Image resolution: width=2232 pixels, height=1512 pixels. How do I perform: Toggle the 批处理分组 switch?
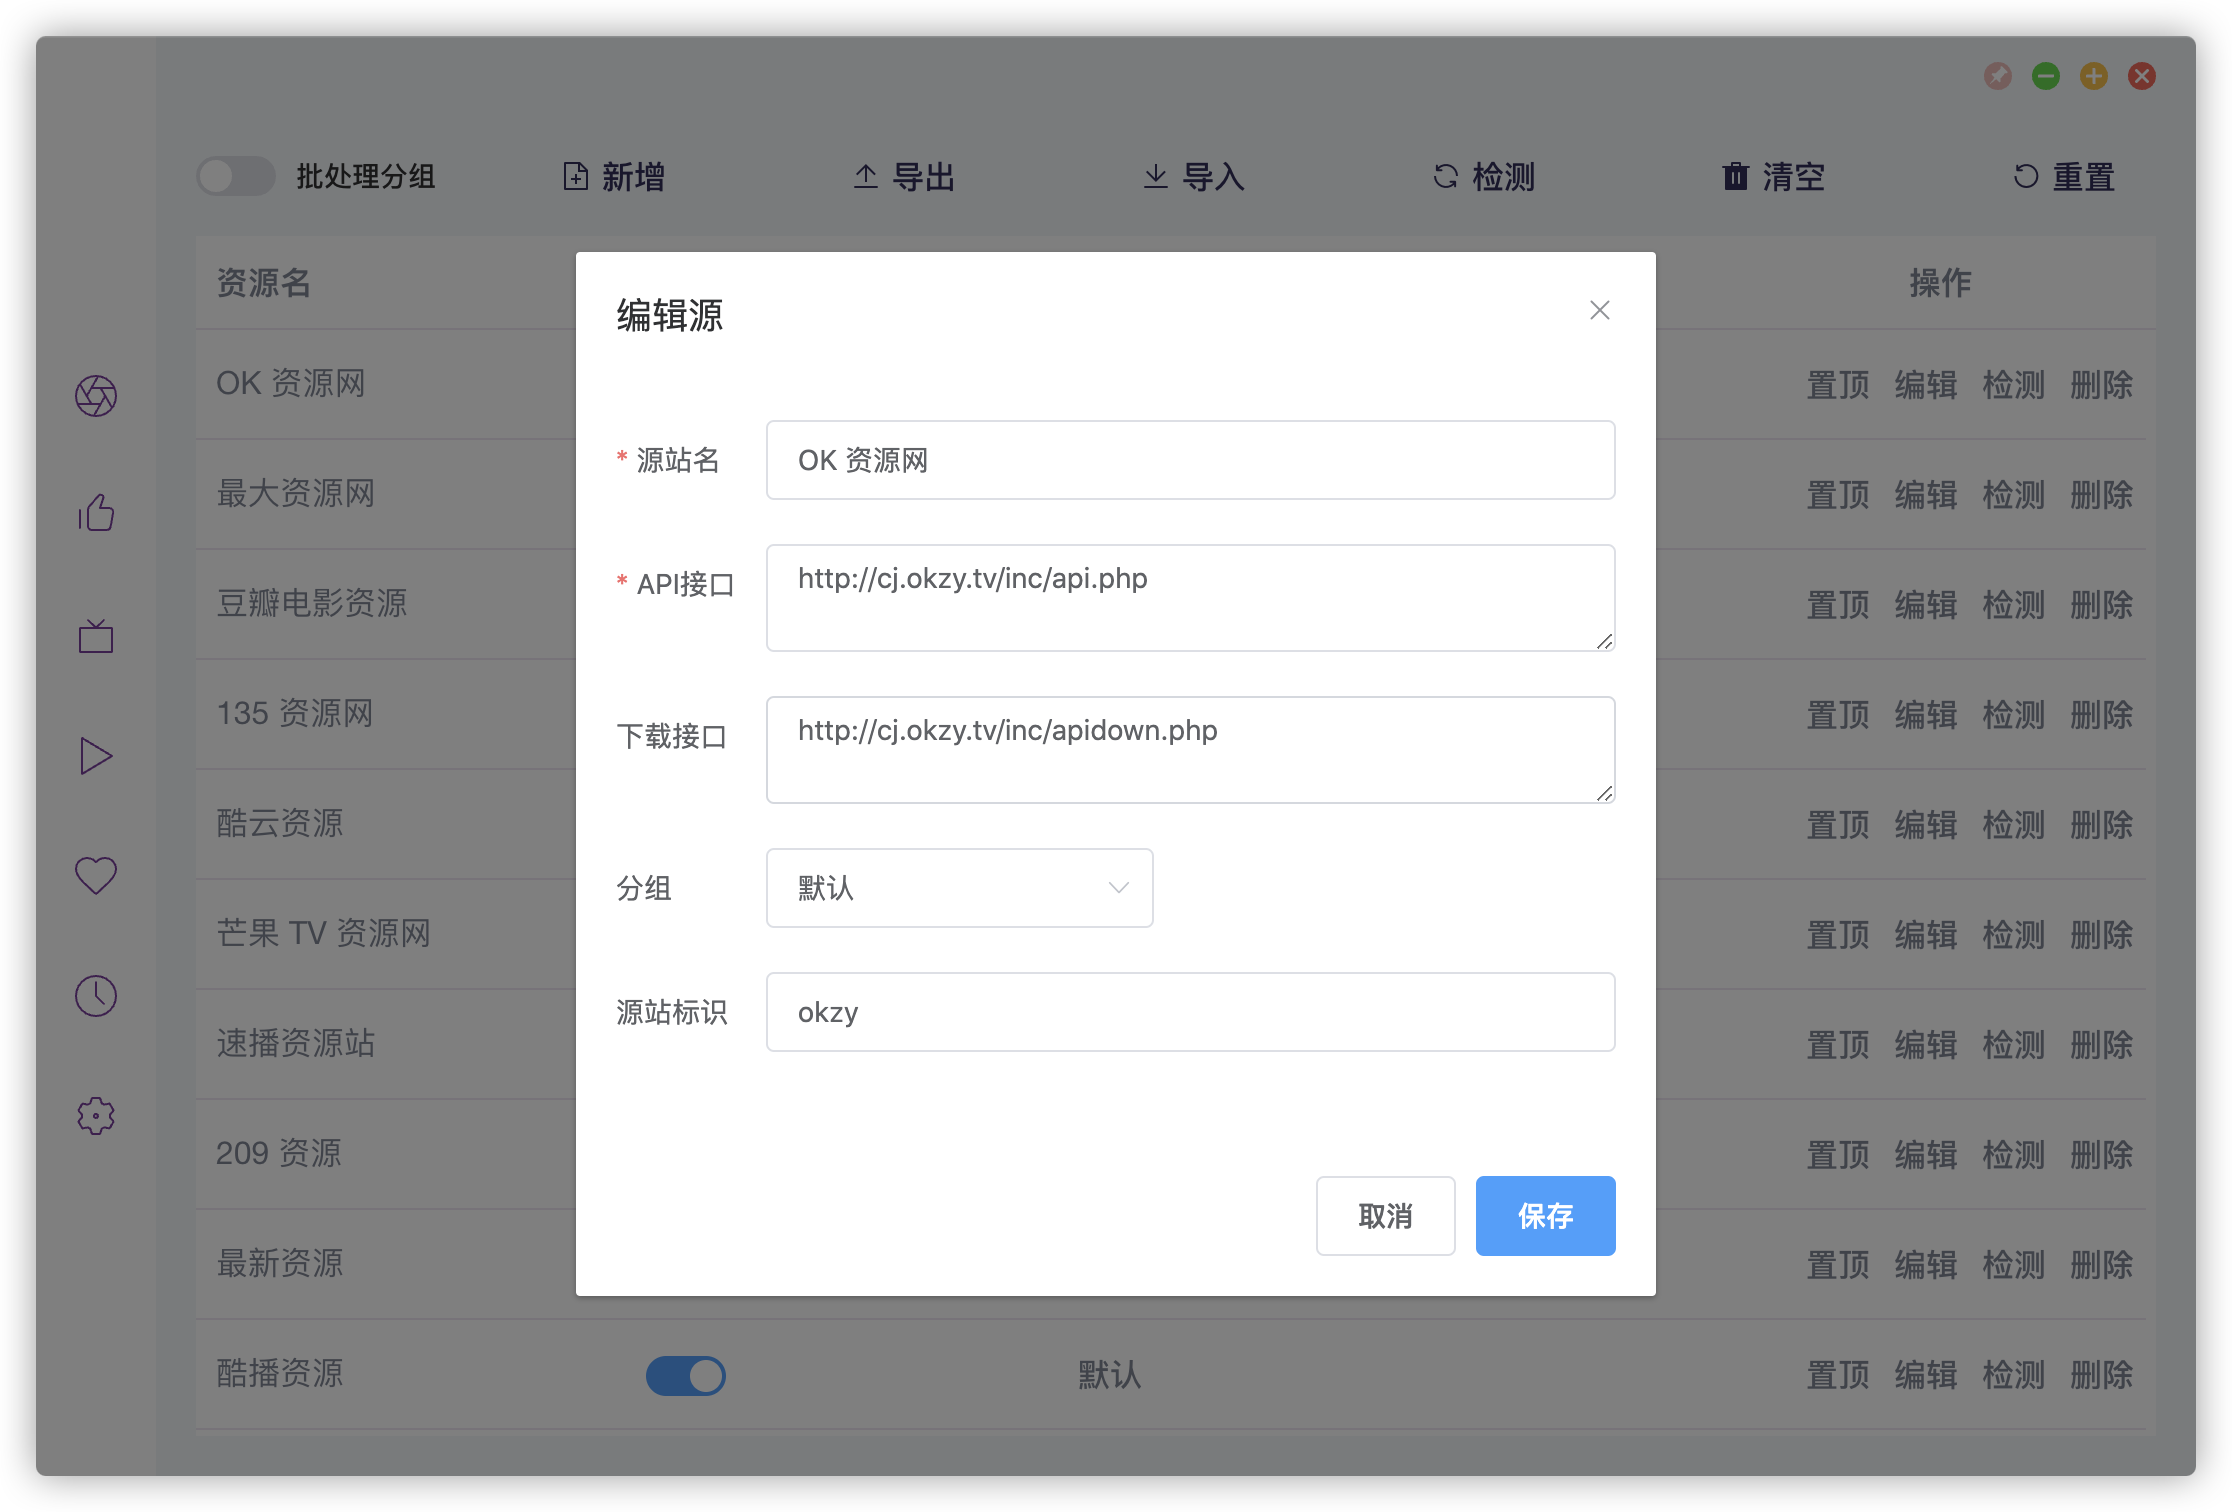pos(236,177)
